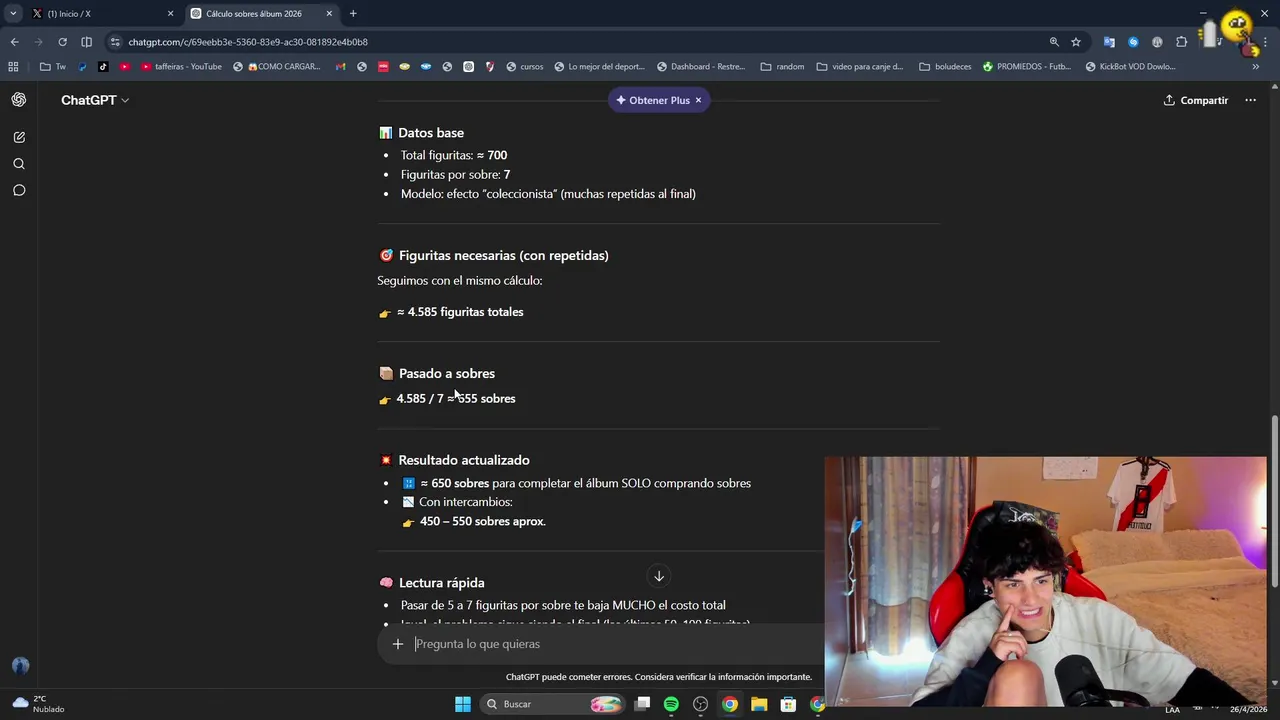
Task: Click the page vertical scrollbar
Action: 1274,500
